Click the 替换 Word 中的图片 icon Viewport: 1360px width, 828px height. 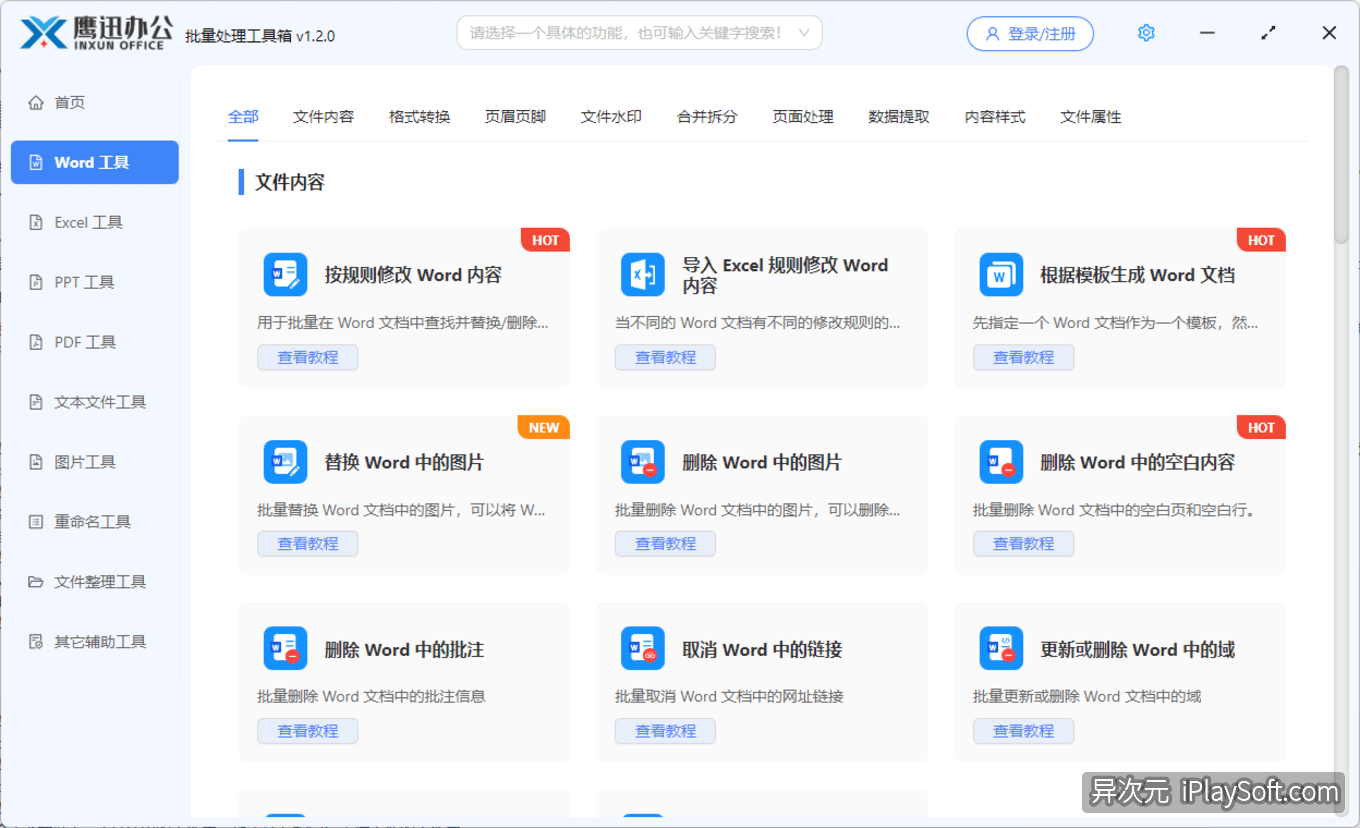point(285,462)
